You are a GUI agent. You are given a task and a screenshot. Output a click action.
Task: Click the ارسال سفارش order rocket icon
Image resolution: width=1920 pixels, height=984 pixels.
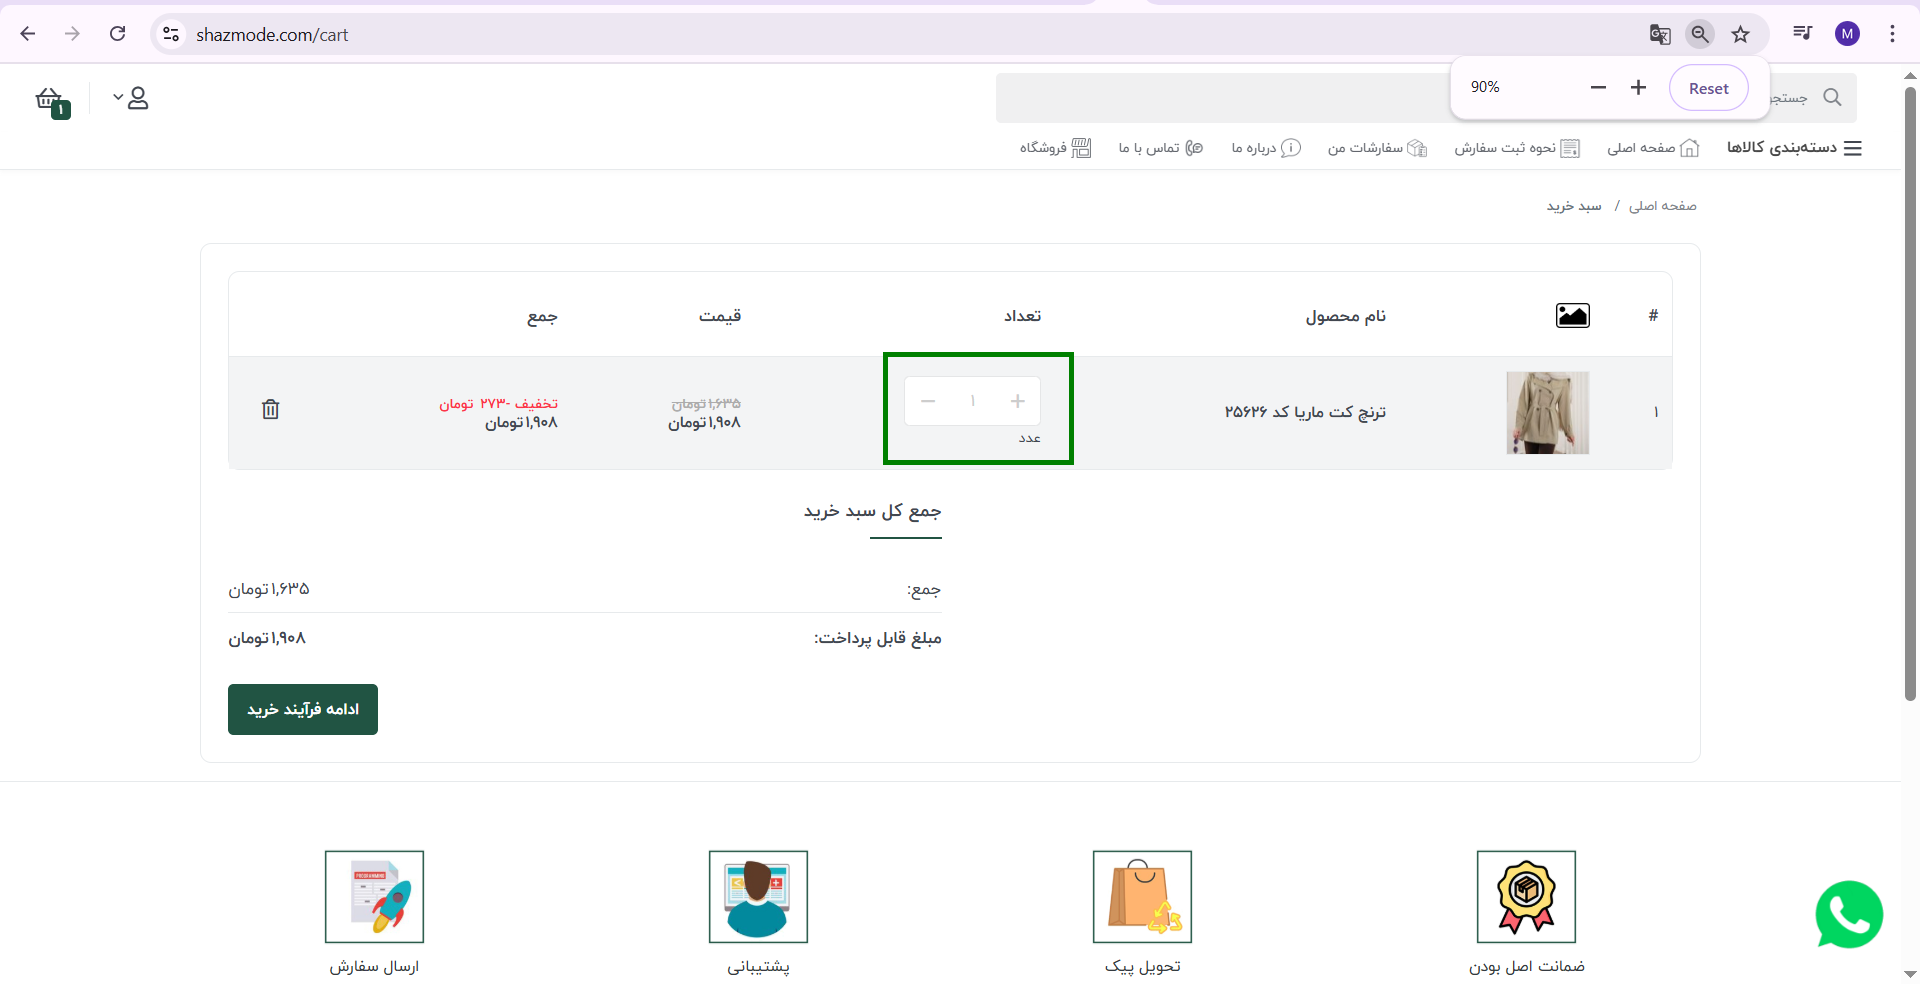pyautogui.click(x=374, y=897)
